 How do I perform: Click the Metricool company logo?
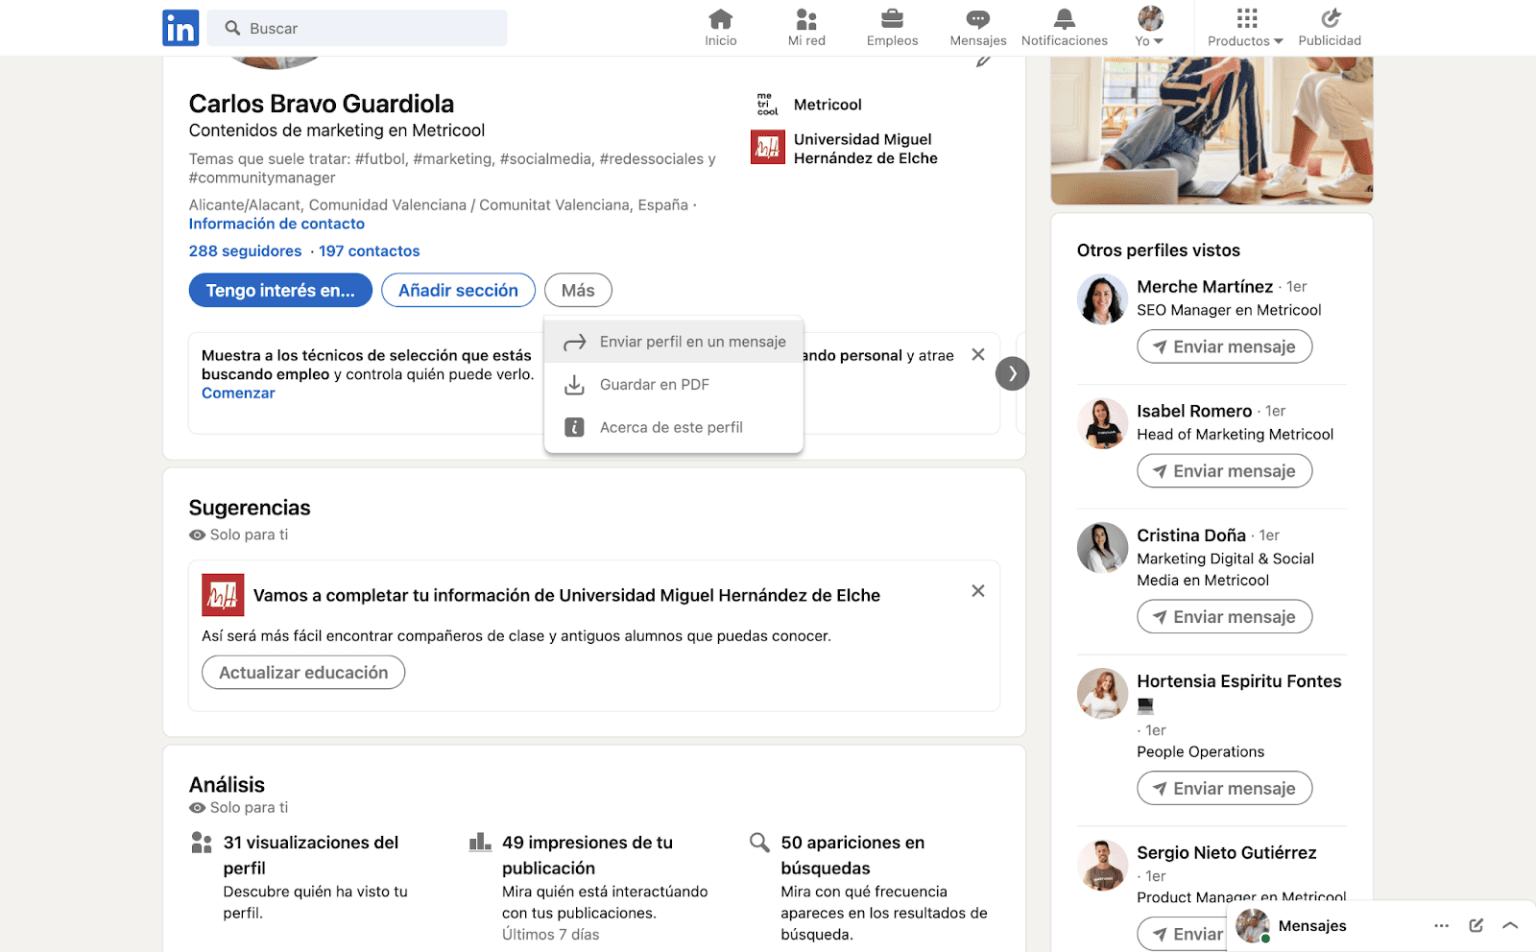[766, 103]
